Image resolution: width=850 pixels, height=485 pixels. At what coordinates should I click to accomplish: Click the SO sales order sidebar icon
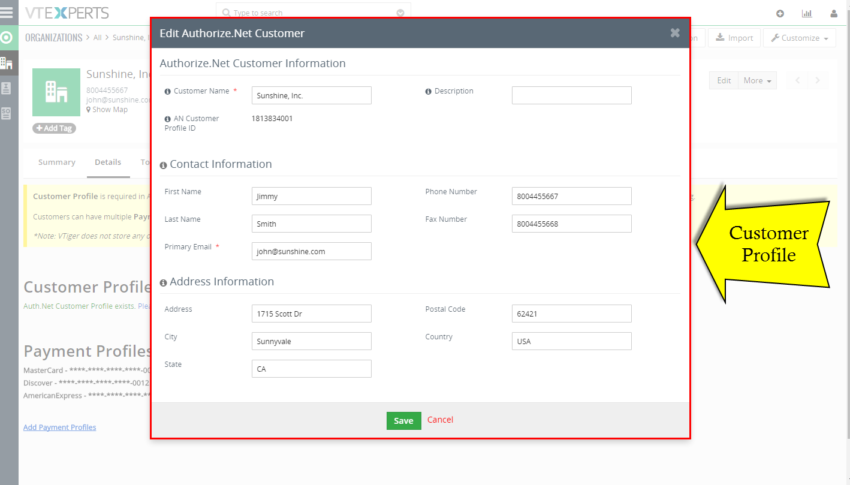pos(7,113)
